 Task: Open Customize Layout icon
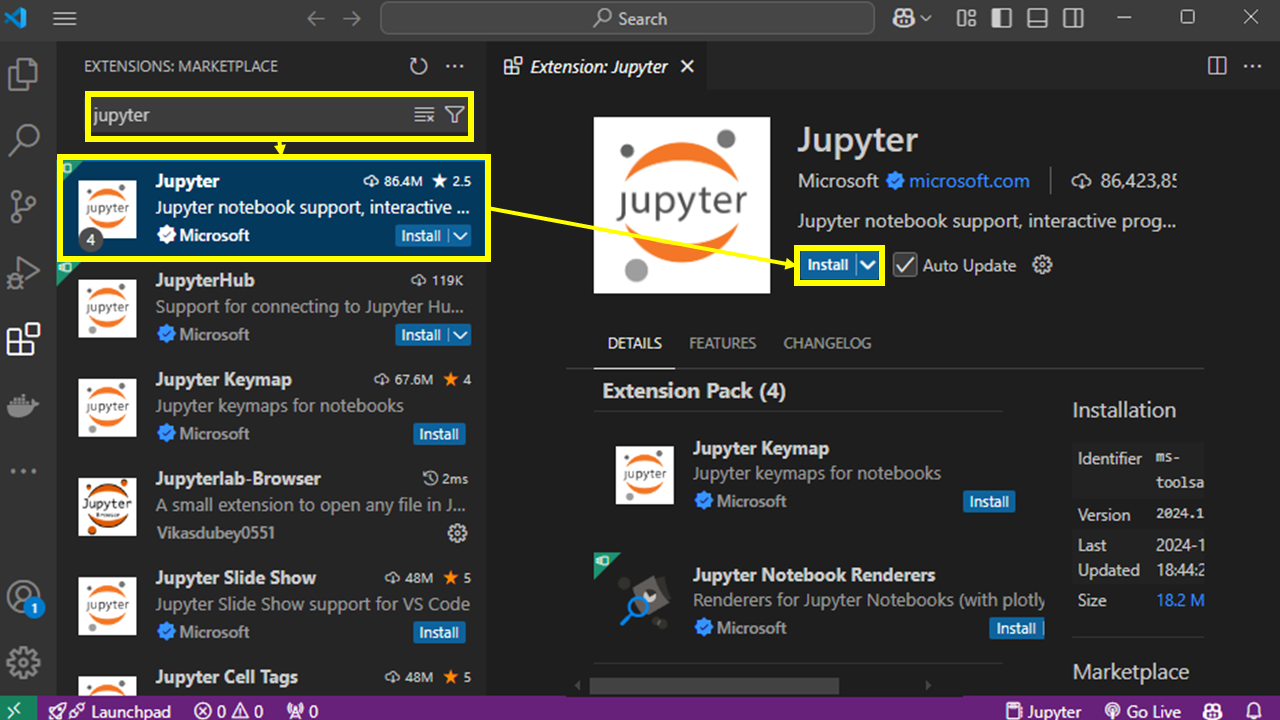pyautogui.click(x=966, y=18)
